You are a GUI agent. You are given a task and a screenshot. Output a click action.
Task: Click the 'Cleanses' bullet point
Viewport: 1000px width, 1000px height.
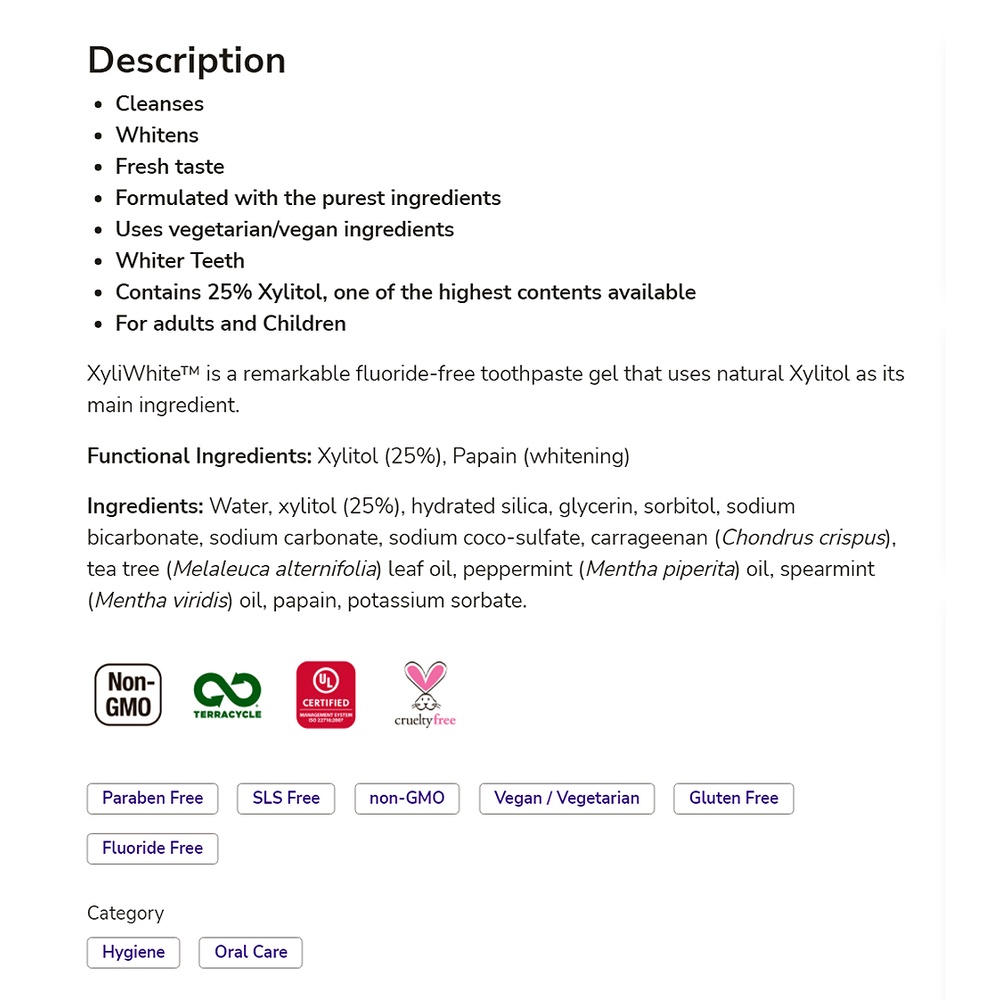(160, 104)
